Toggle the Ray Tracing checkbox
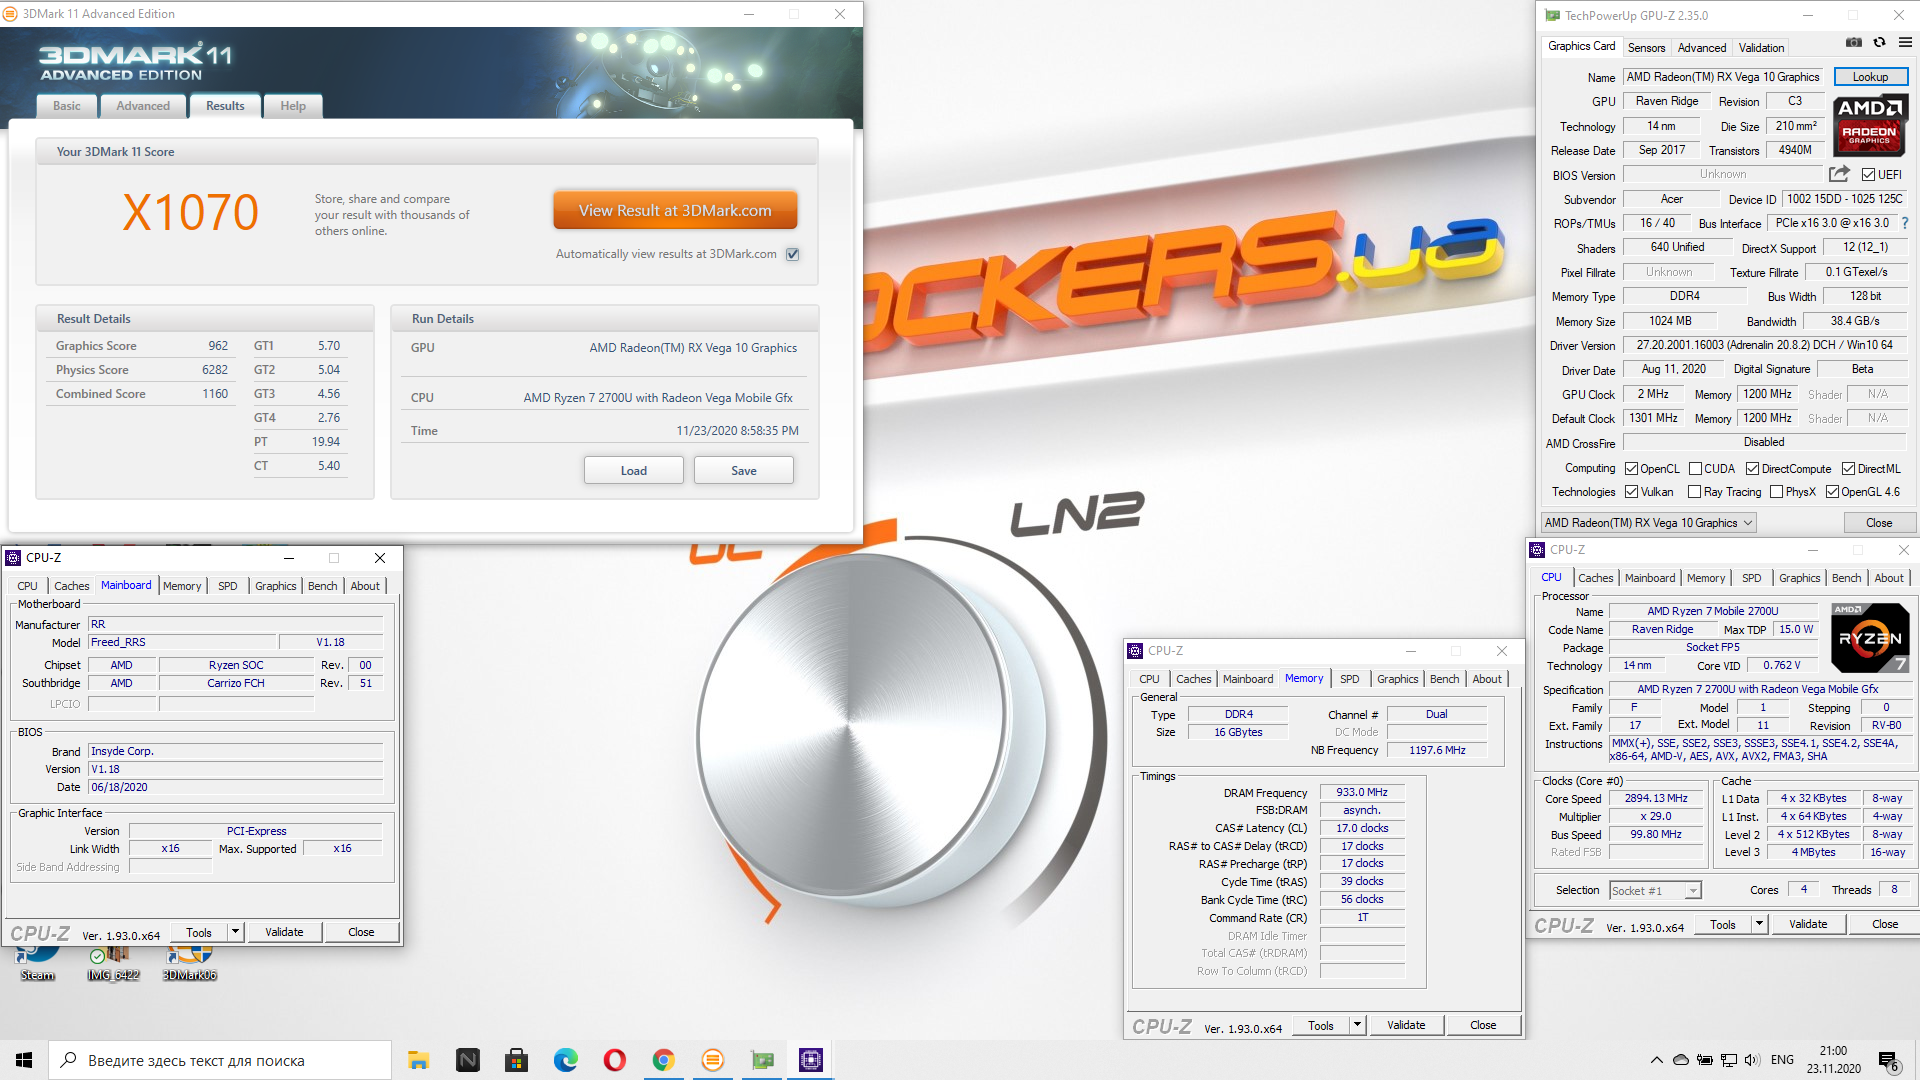 pyautogui.click(x=1694, y=492)
